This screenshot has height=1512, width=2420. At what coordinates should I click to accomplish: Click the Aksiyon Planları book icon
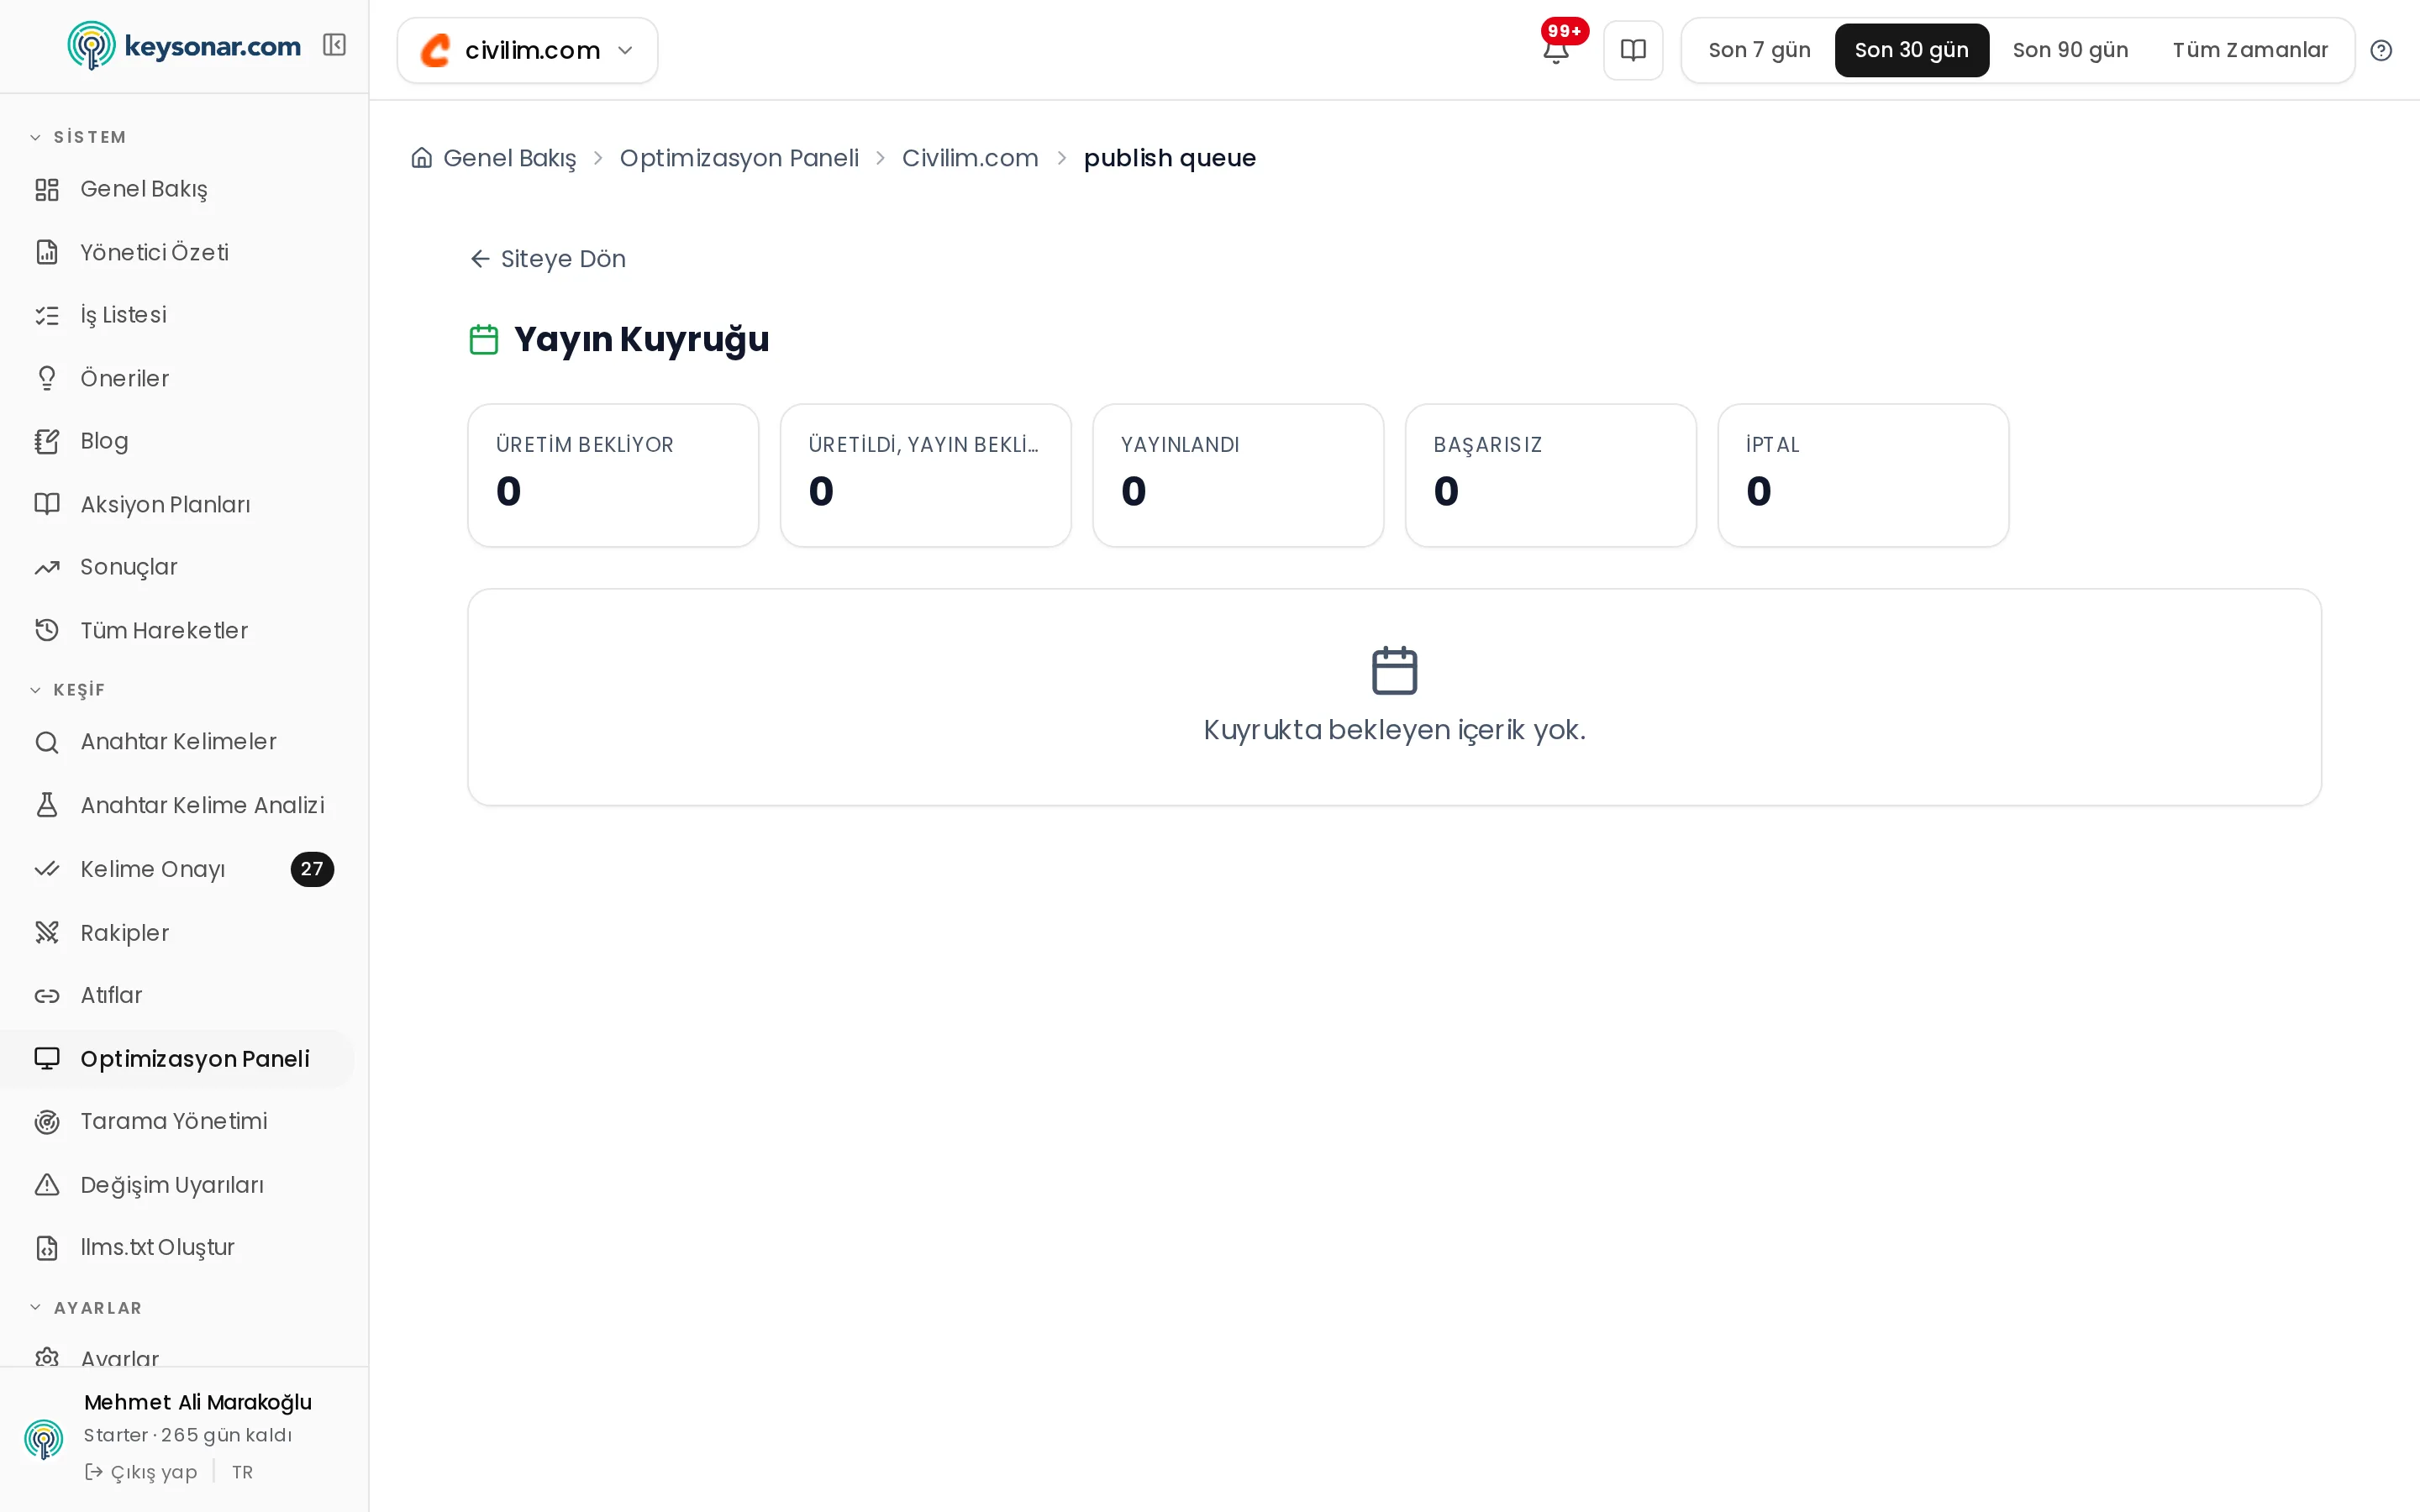[x=47, y=504]
